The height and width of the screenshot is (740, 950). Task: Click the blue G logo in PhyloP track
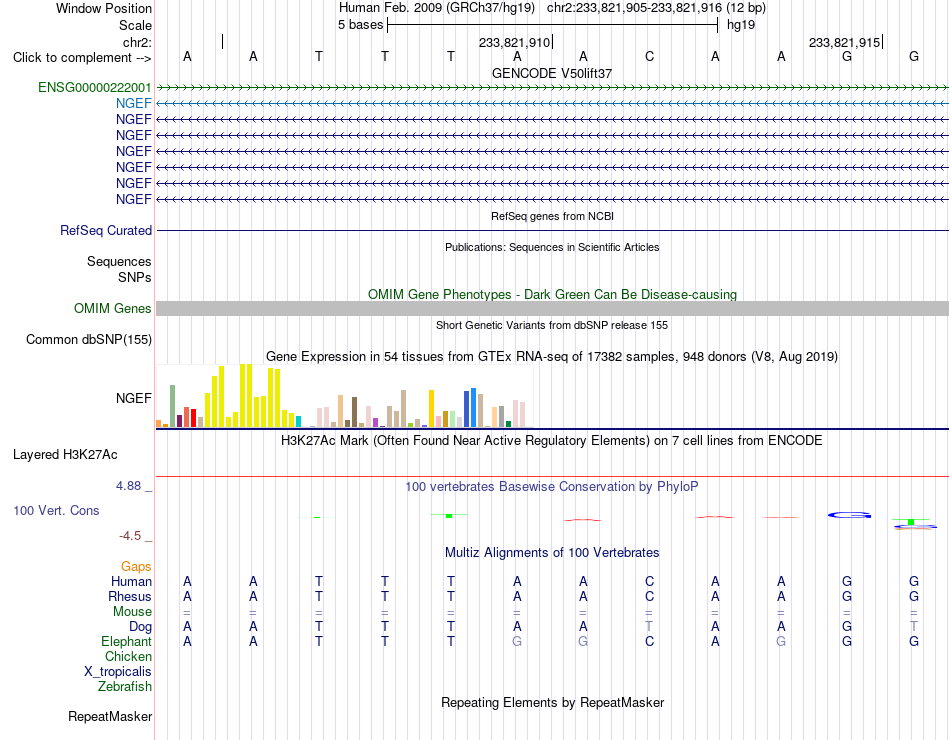click(849, 515)
